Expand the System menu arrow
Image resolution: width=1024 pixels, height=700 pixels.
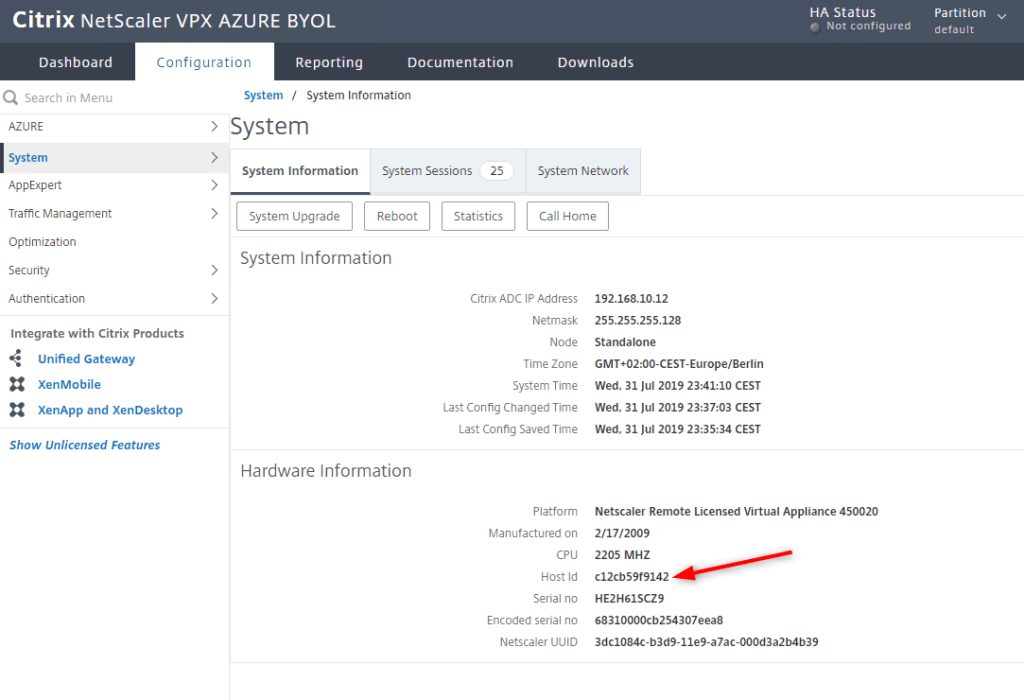[x=214, y=157]
